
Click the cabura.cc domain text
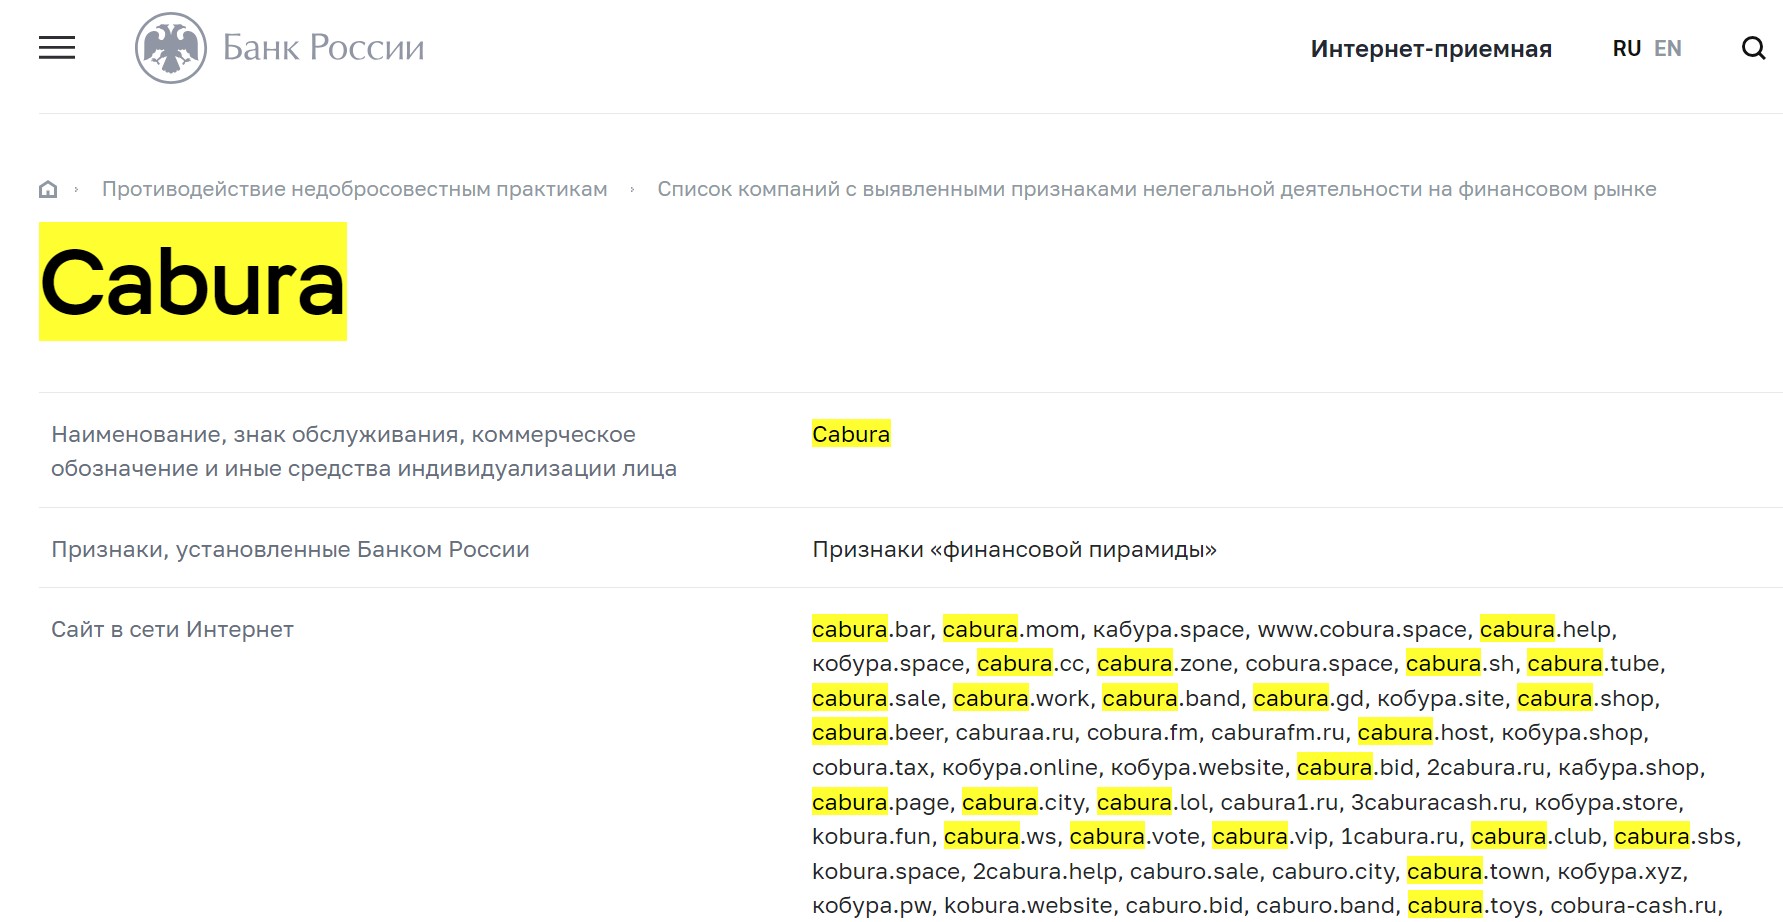coord(1030,663)
